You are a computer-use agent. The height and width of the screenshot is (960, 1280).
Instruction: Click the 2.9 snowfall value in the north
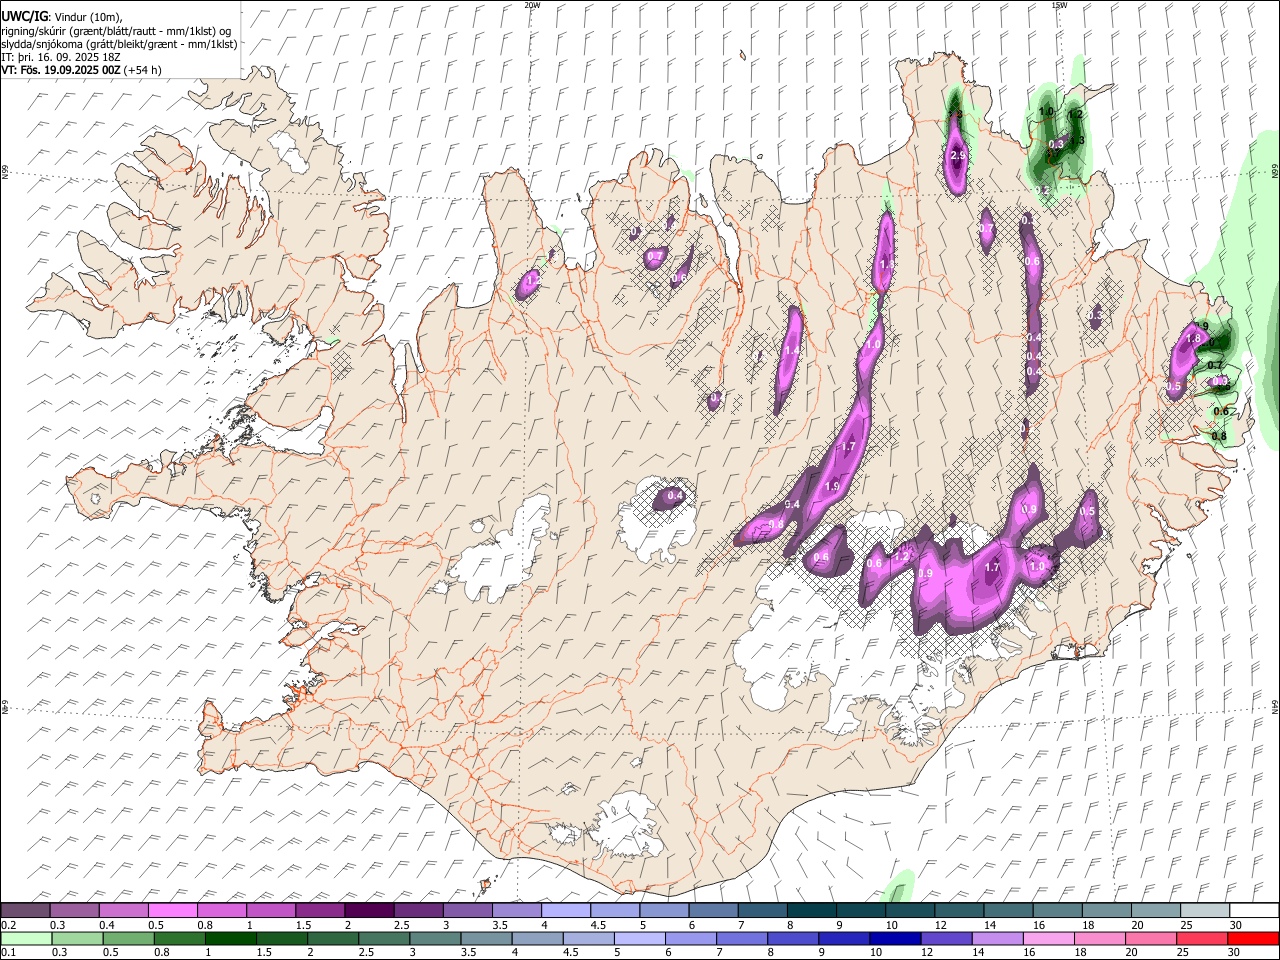pos(958,156)
